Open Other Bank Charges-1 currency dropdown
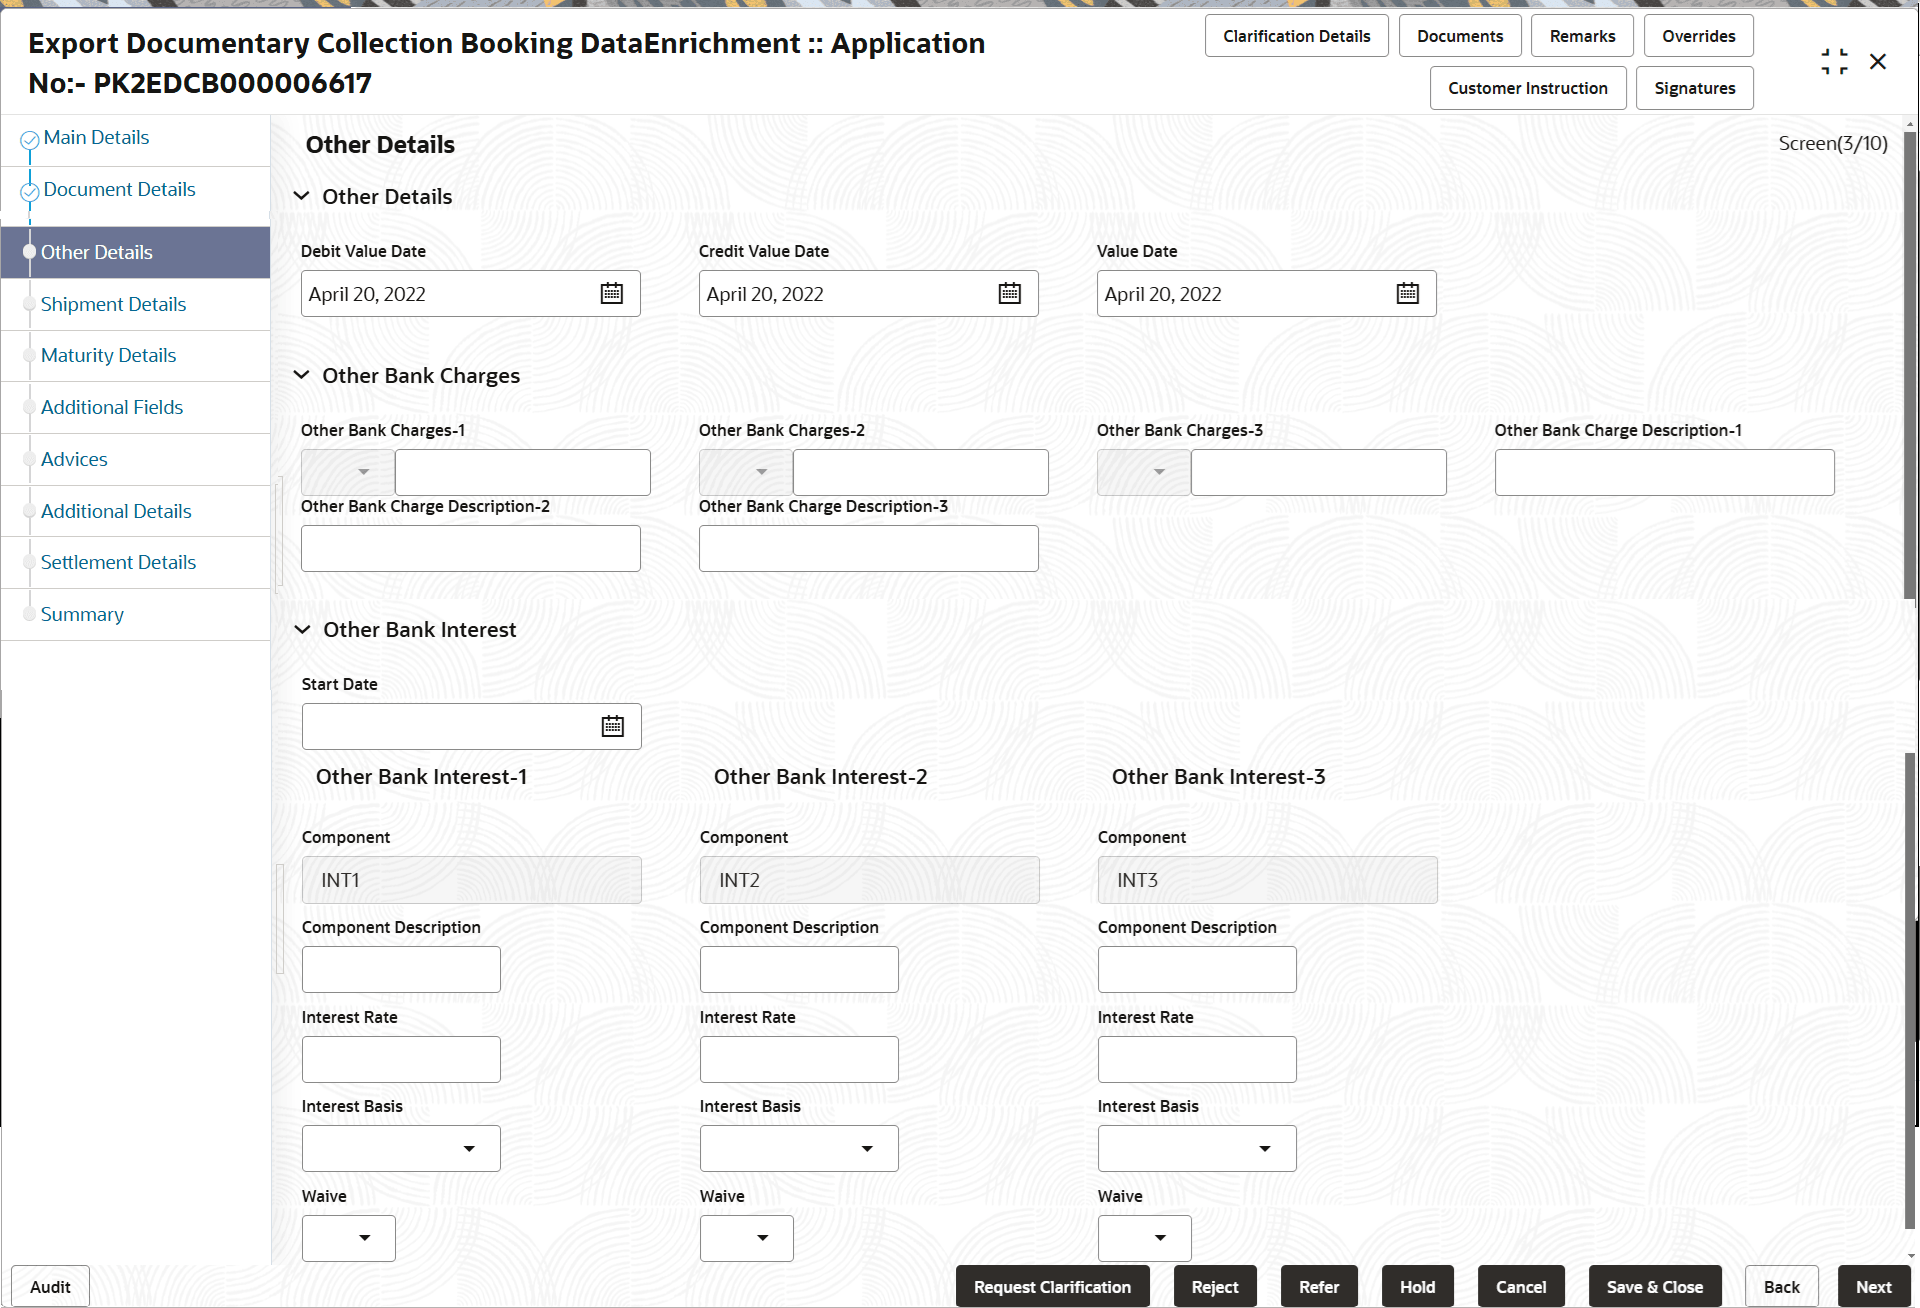This screenshot has height=1308, width=1920. 348,472
